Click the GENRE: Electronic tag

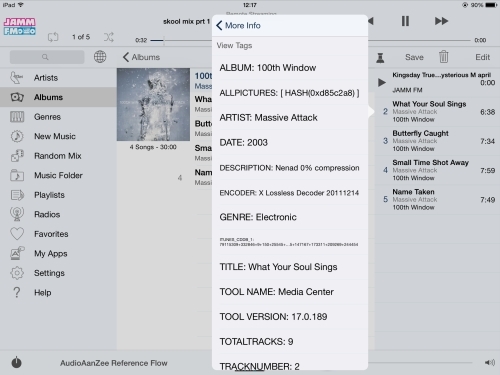point(290,217)
